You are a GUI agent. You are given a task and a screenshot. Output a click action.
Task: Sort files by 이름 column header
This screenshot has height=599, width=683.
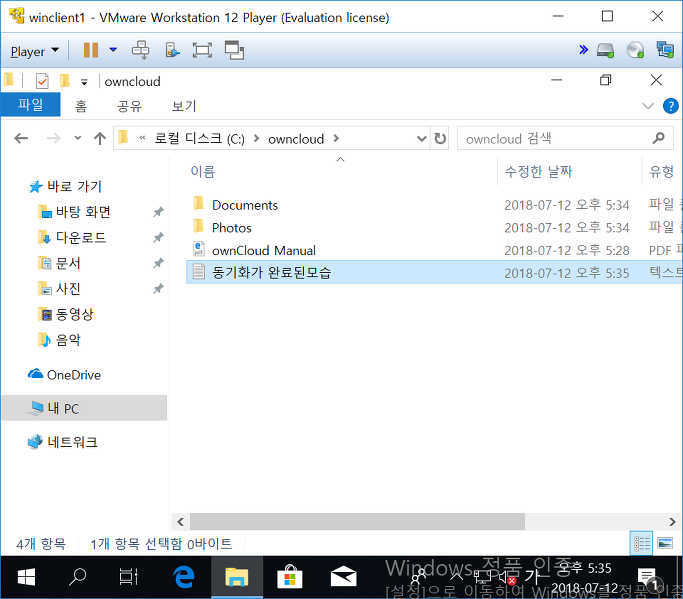tap(203, 172)
